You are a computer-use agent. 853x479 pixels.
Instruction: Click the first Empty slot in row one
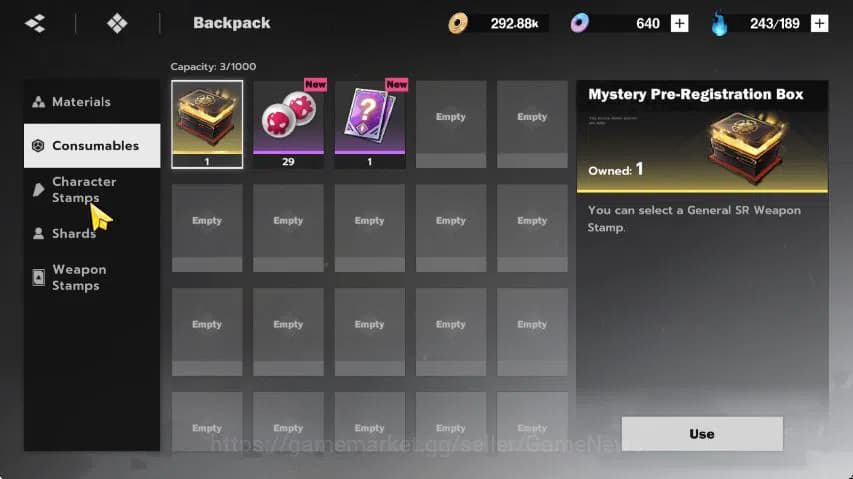click(x=451, y=125)
